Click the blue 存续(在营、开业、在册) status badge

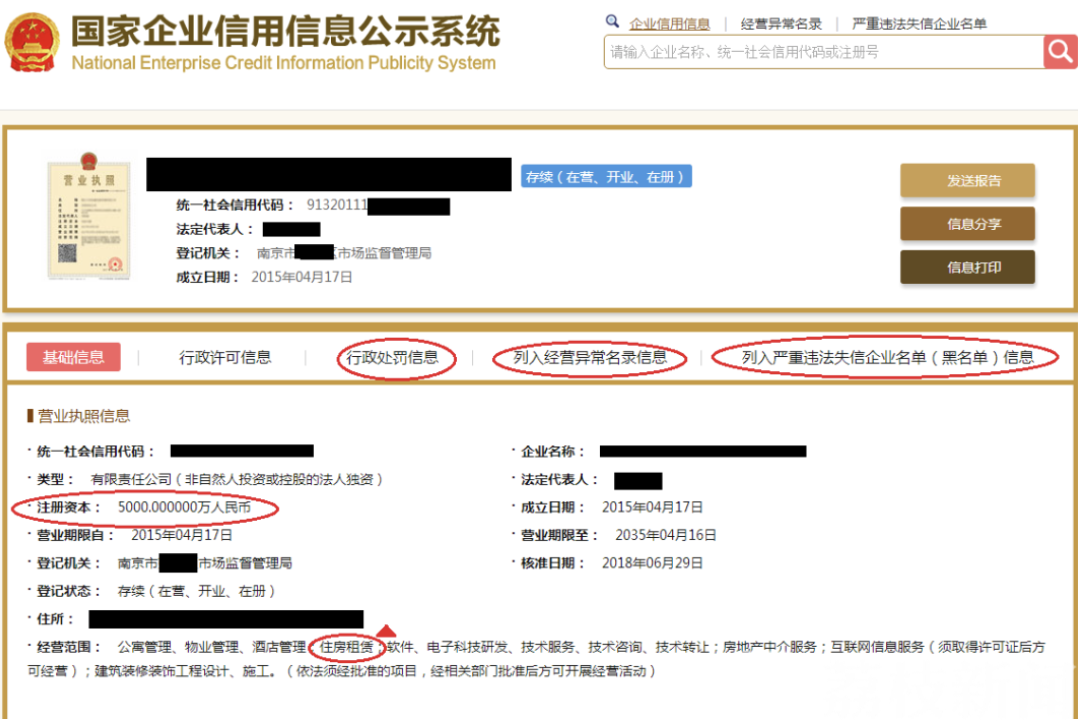point(606,177)
